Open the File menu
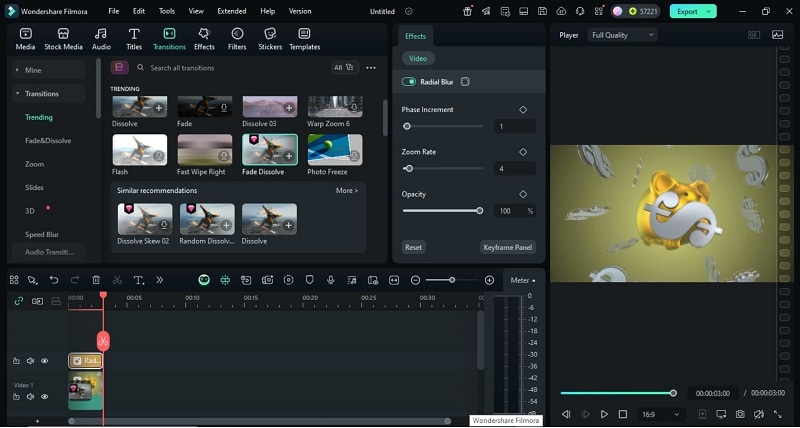The height and width of the screenshot is (428, 800). click(114, 11)
